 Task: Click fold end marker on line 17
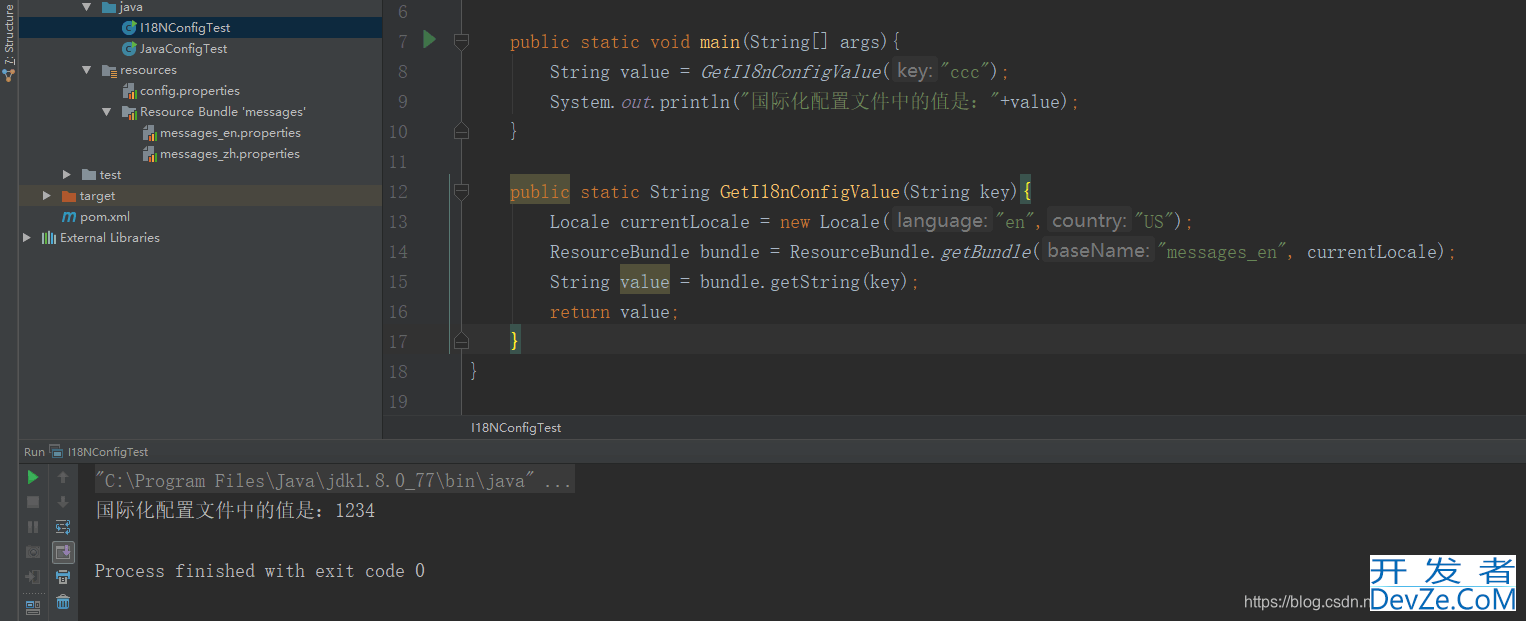(461, 340)
